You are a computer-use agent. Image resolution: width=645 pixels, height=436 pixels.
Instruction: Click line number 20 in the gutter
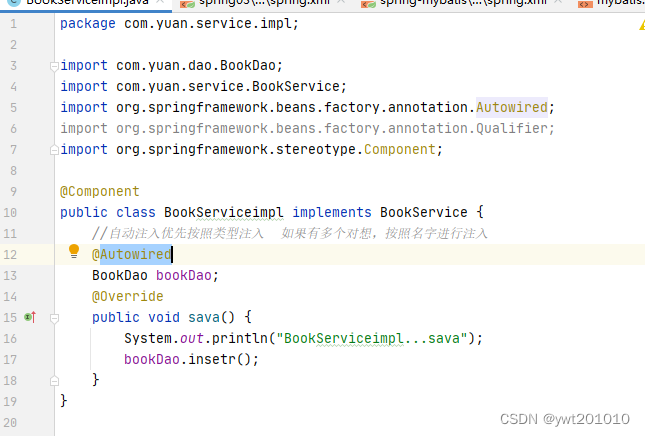(10, 422)
